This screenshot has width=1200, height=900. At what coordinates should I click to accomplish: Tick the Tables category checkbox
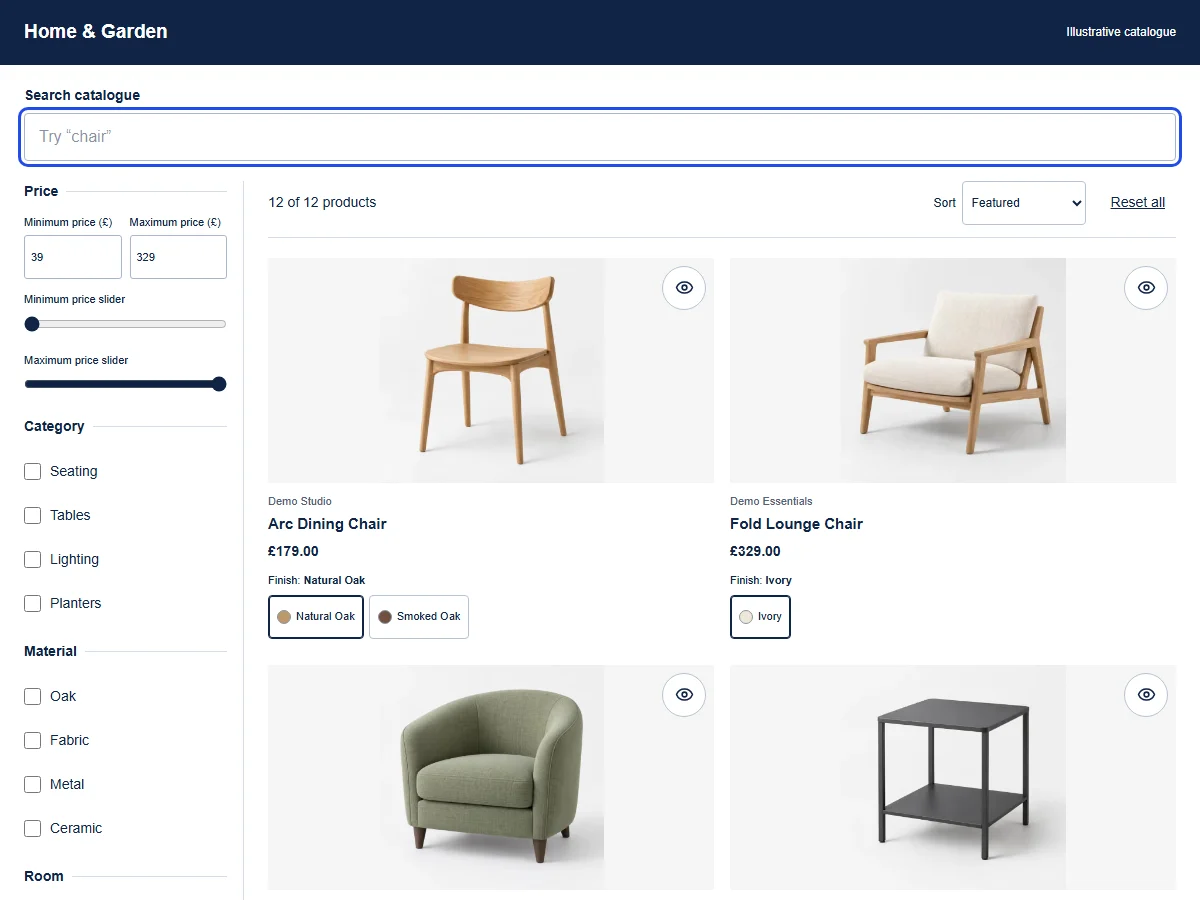pyautogui.click(x=33, y=515)
